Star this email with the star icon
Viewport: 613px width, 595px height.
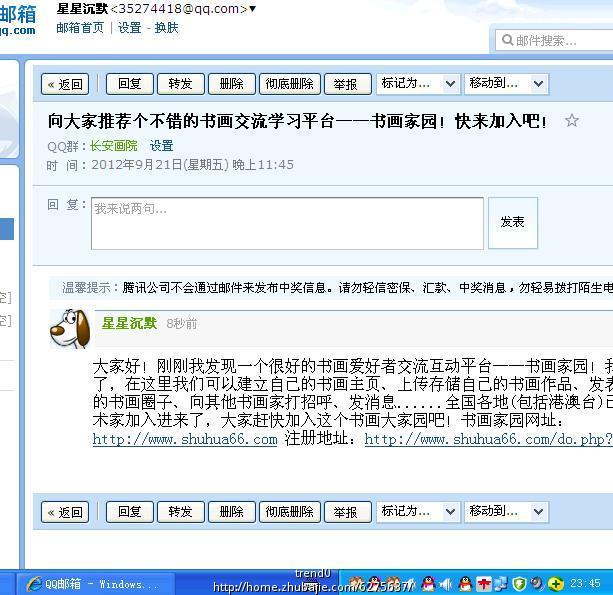572,120
